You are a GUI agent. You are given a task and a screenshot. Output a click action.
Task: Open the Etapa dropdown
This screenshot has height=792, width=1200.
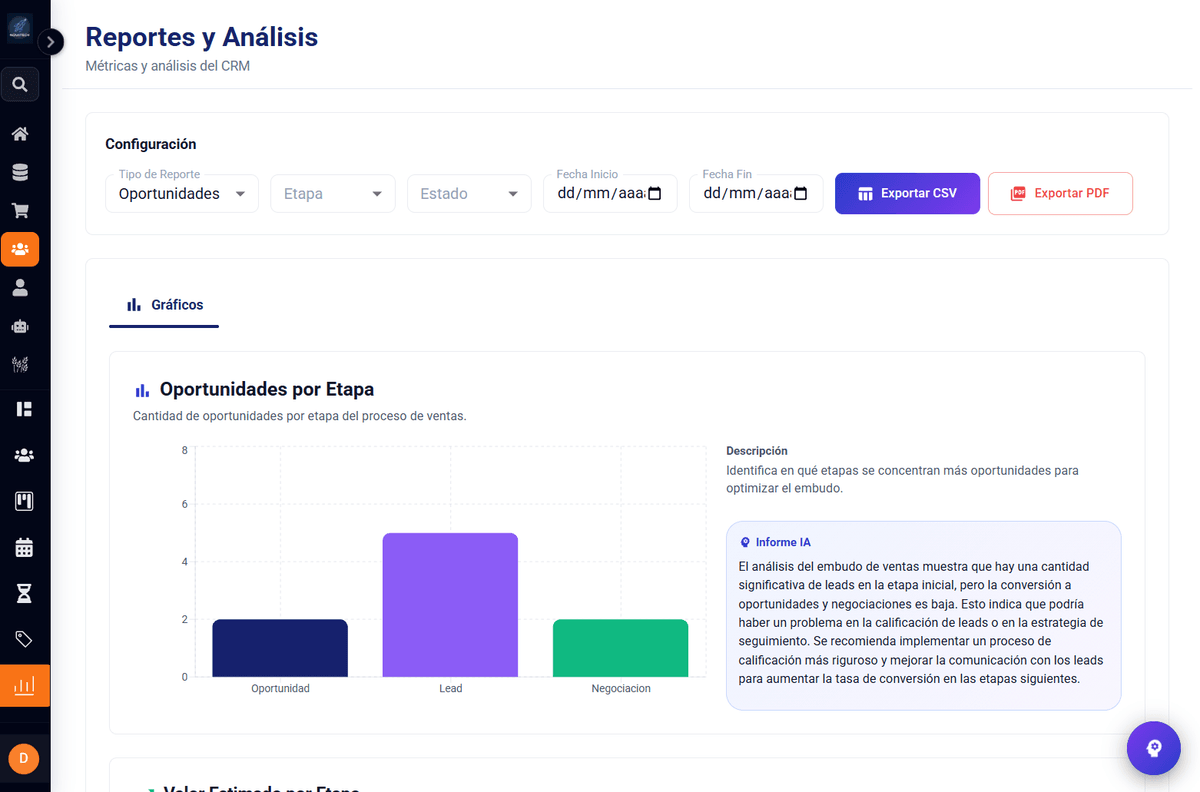point(333,194)
